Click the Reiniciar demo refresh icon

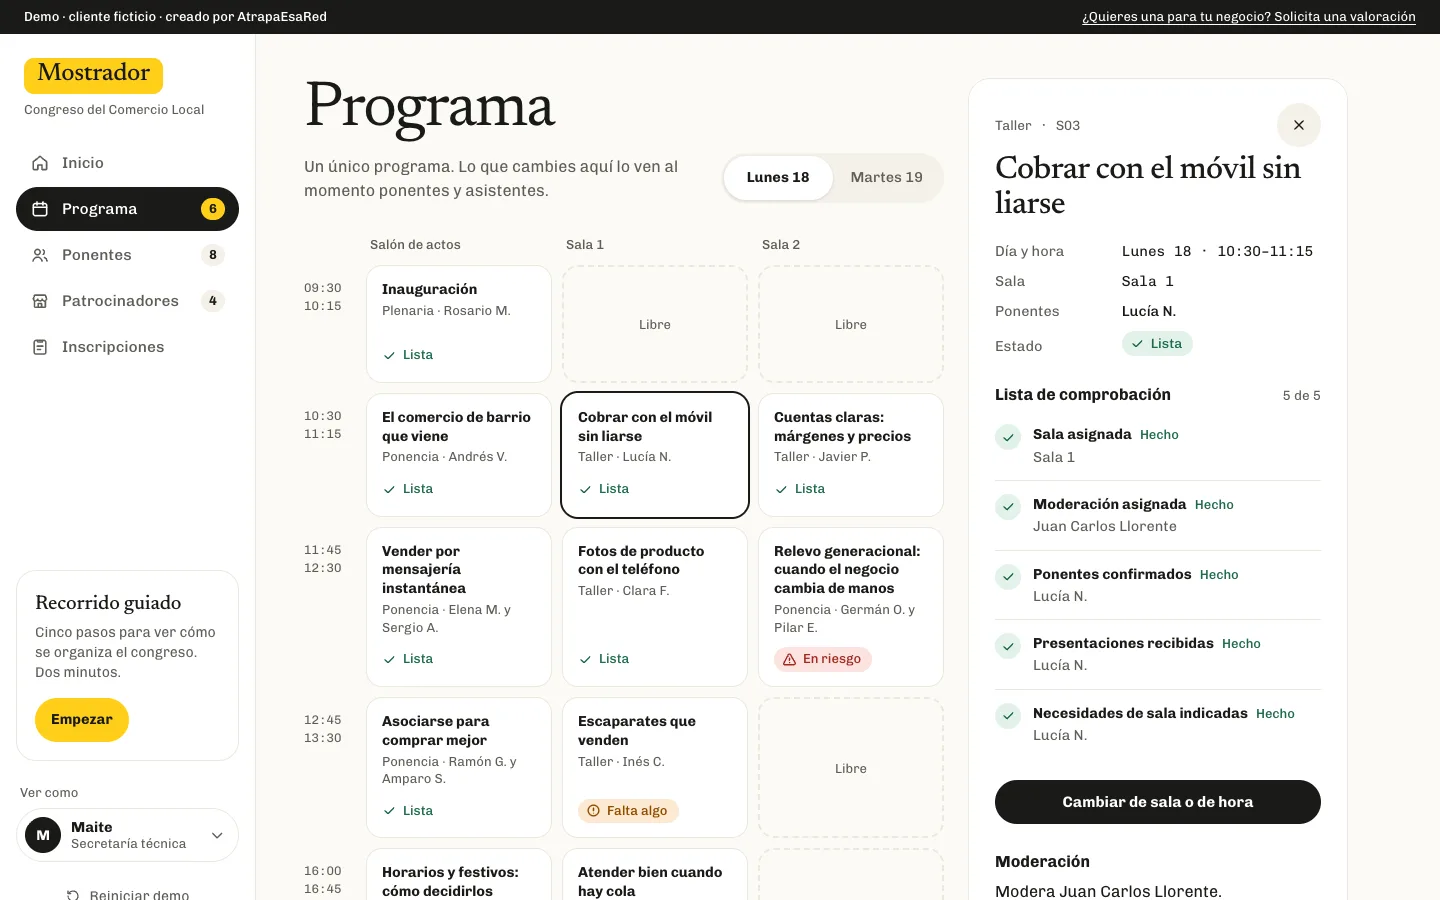(73, 895)
